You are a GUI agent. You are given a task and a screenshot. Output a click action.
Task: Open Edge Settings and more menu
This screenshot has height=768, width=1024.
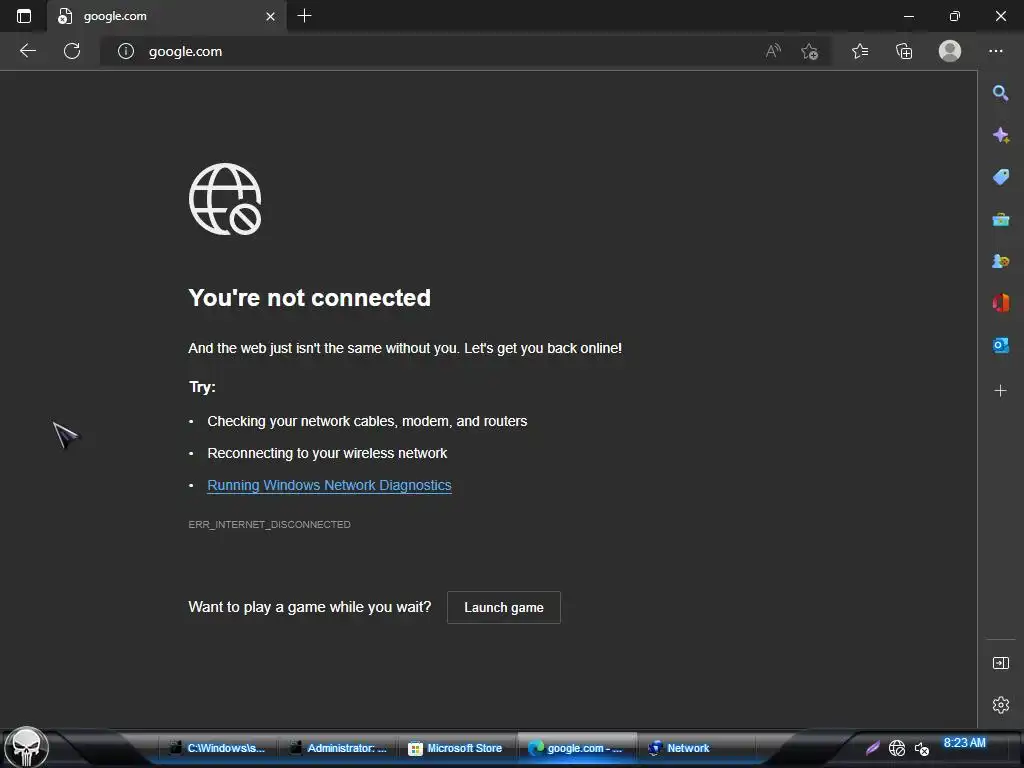(x=996, y=51)
